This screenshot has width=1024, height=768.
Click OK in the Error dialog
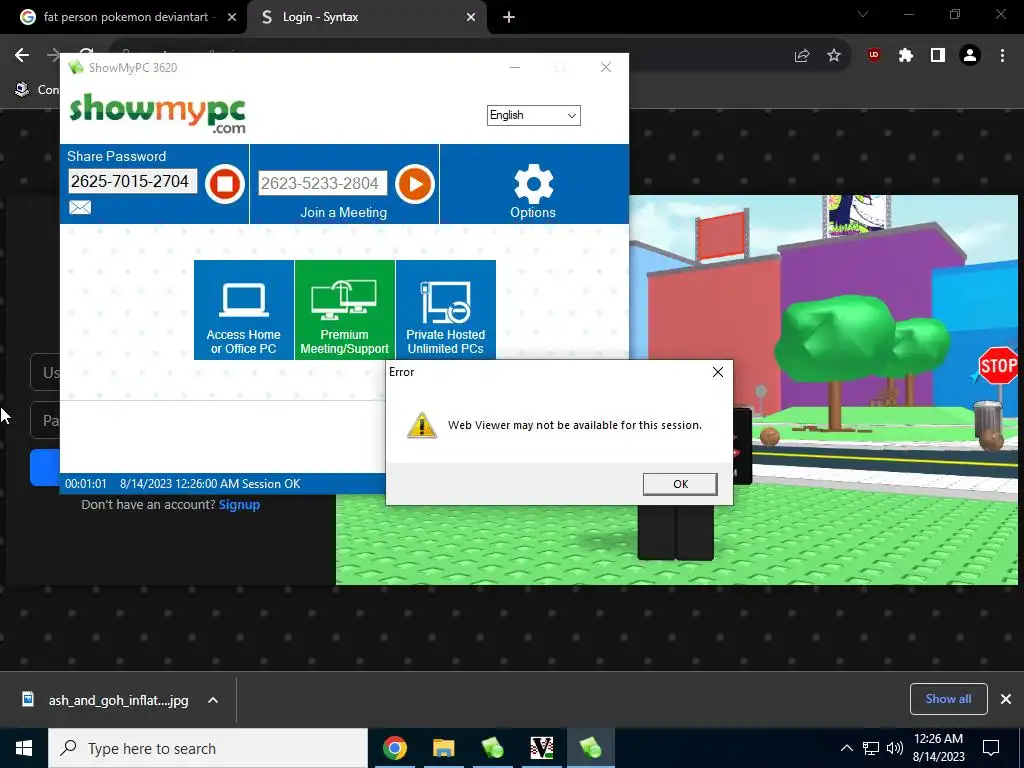tap(680, 484)
